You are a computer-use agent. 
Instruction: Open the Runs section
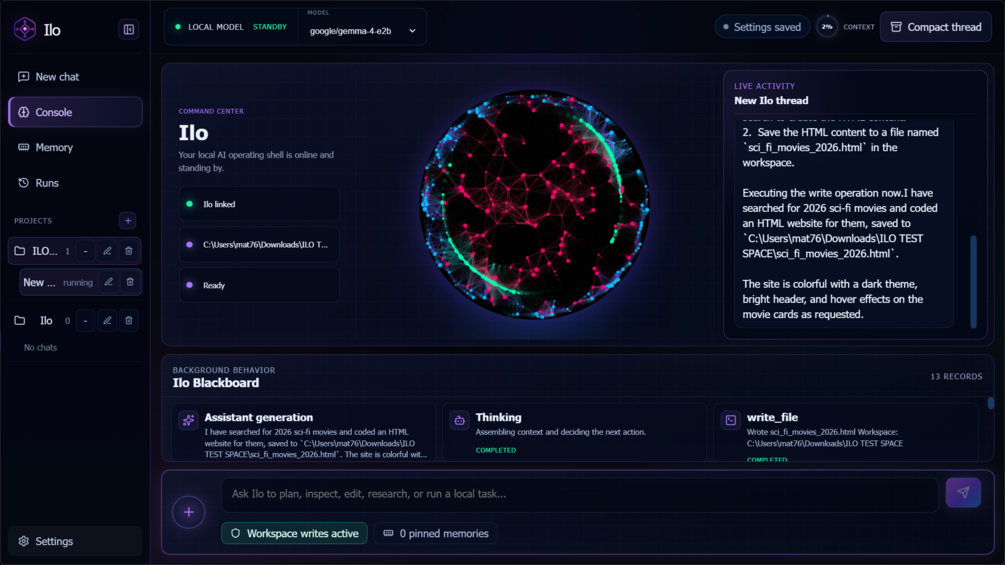click(75, 183)
